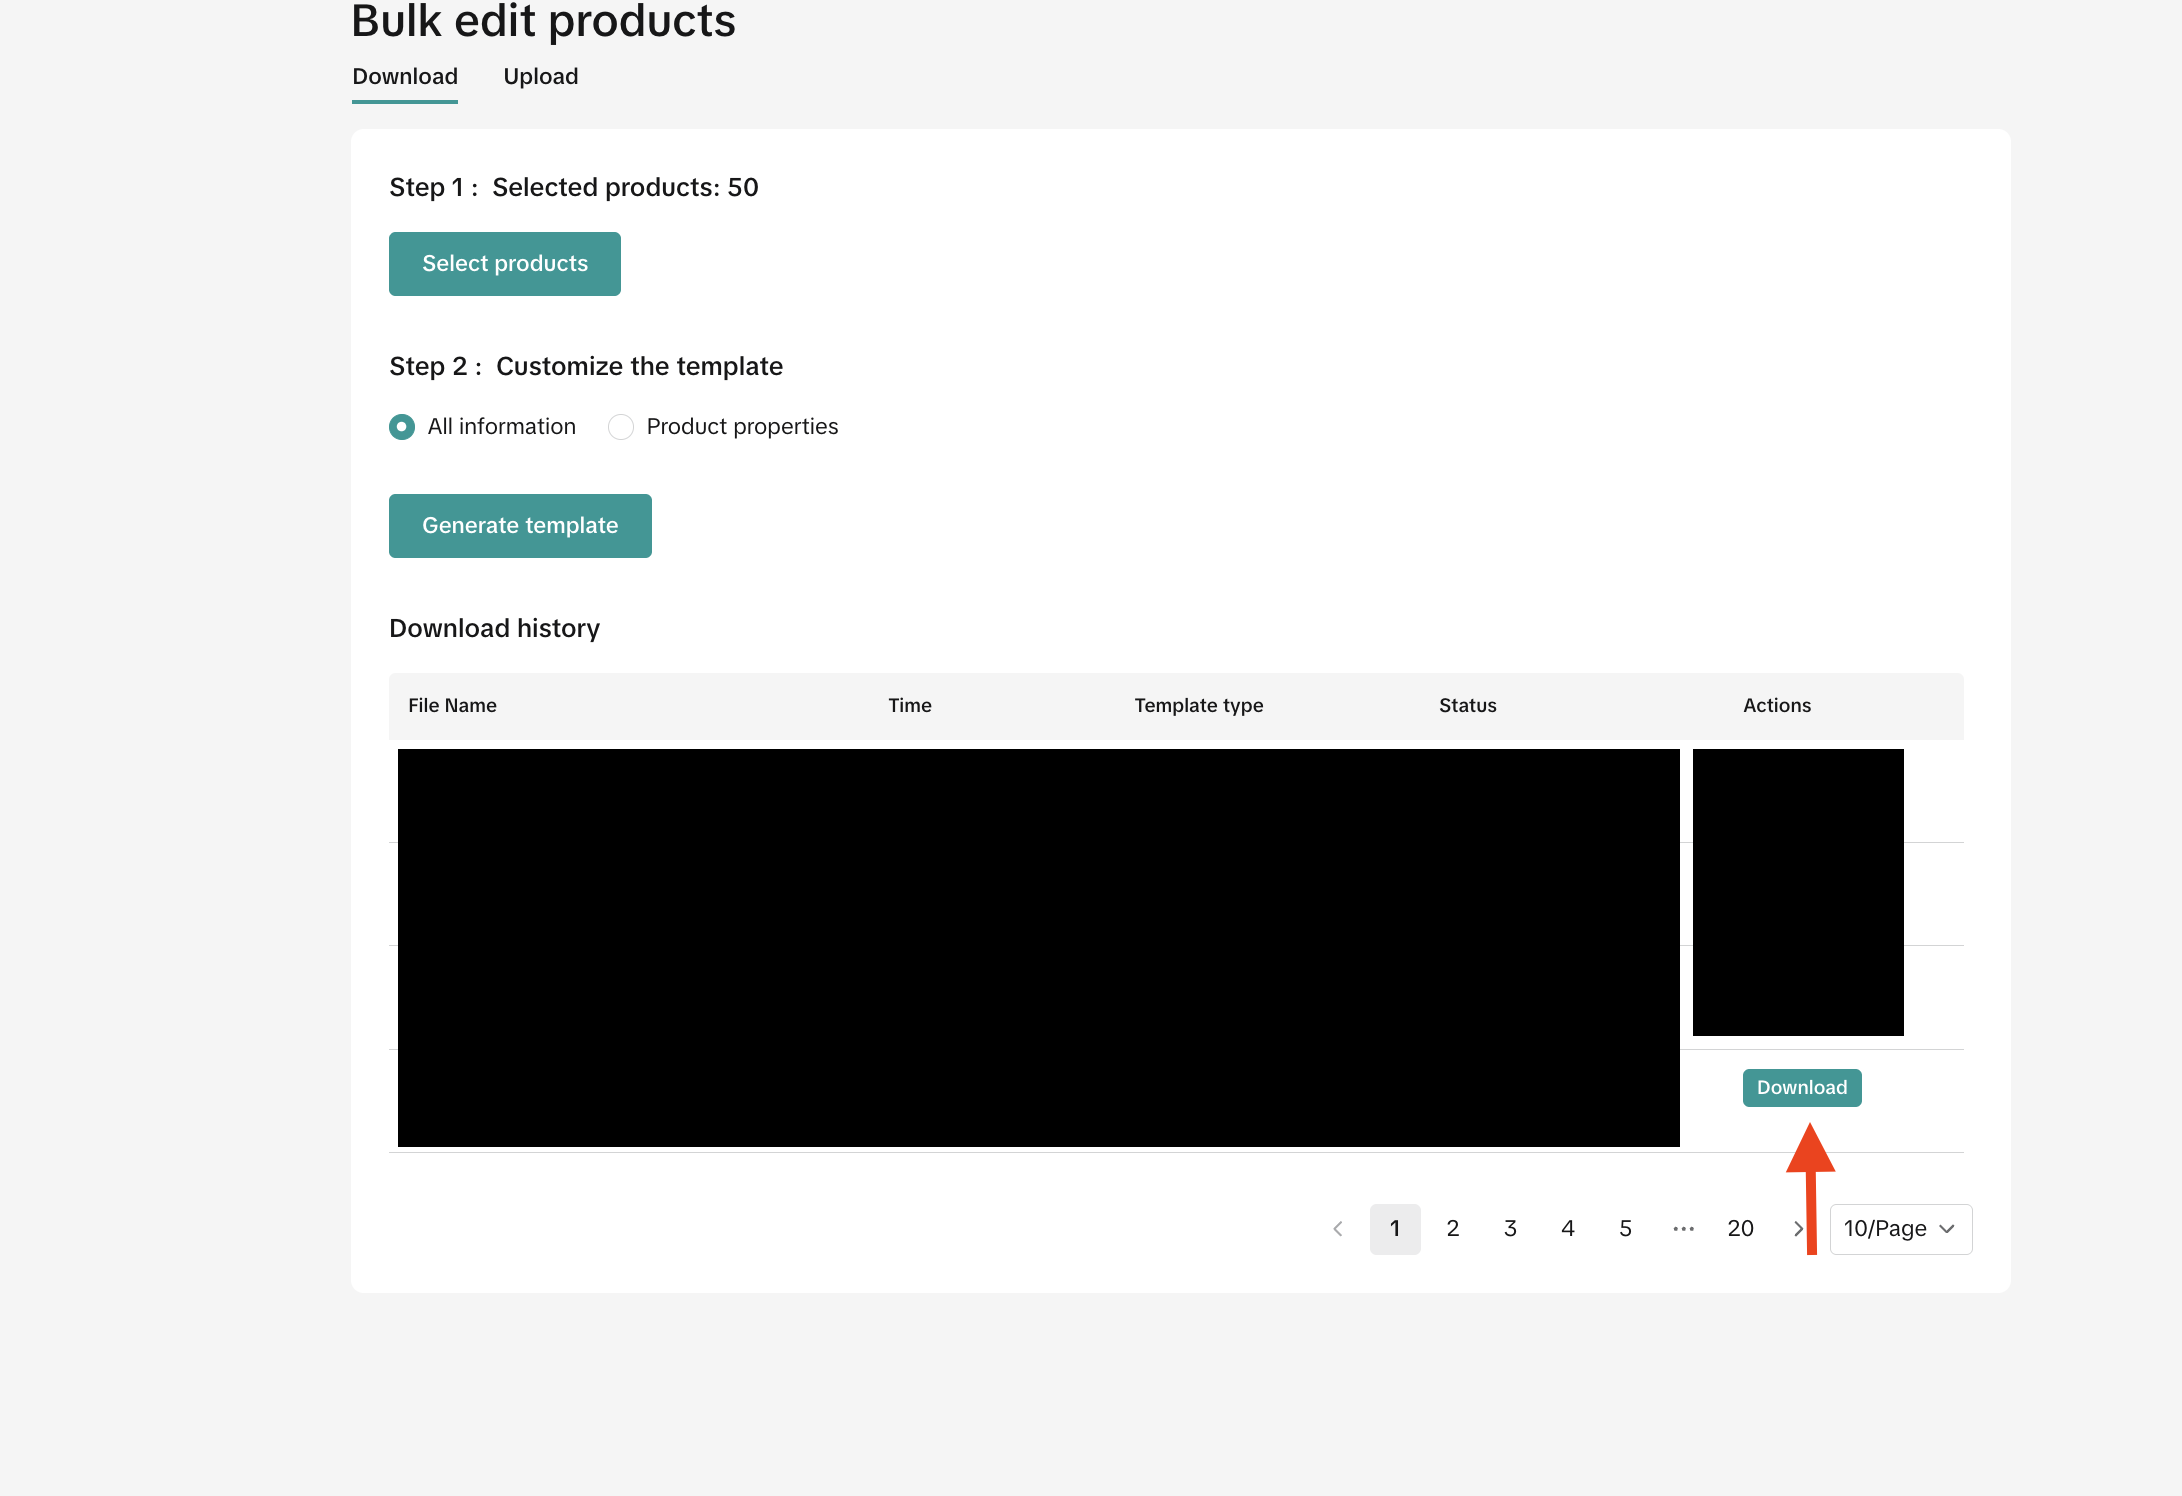Click the Generate template button
Viewport: 2182px width, 1496px height.
[520, 526]
